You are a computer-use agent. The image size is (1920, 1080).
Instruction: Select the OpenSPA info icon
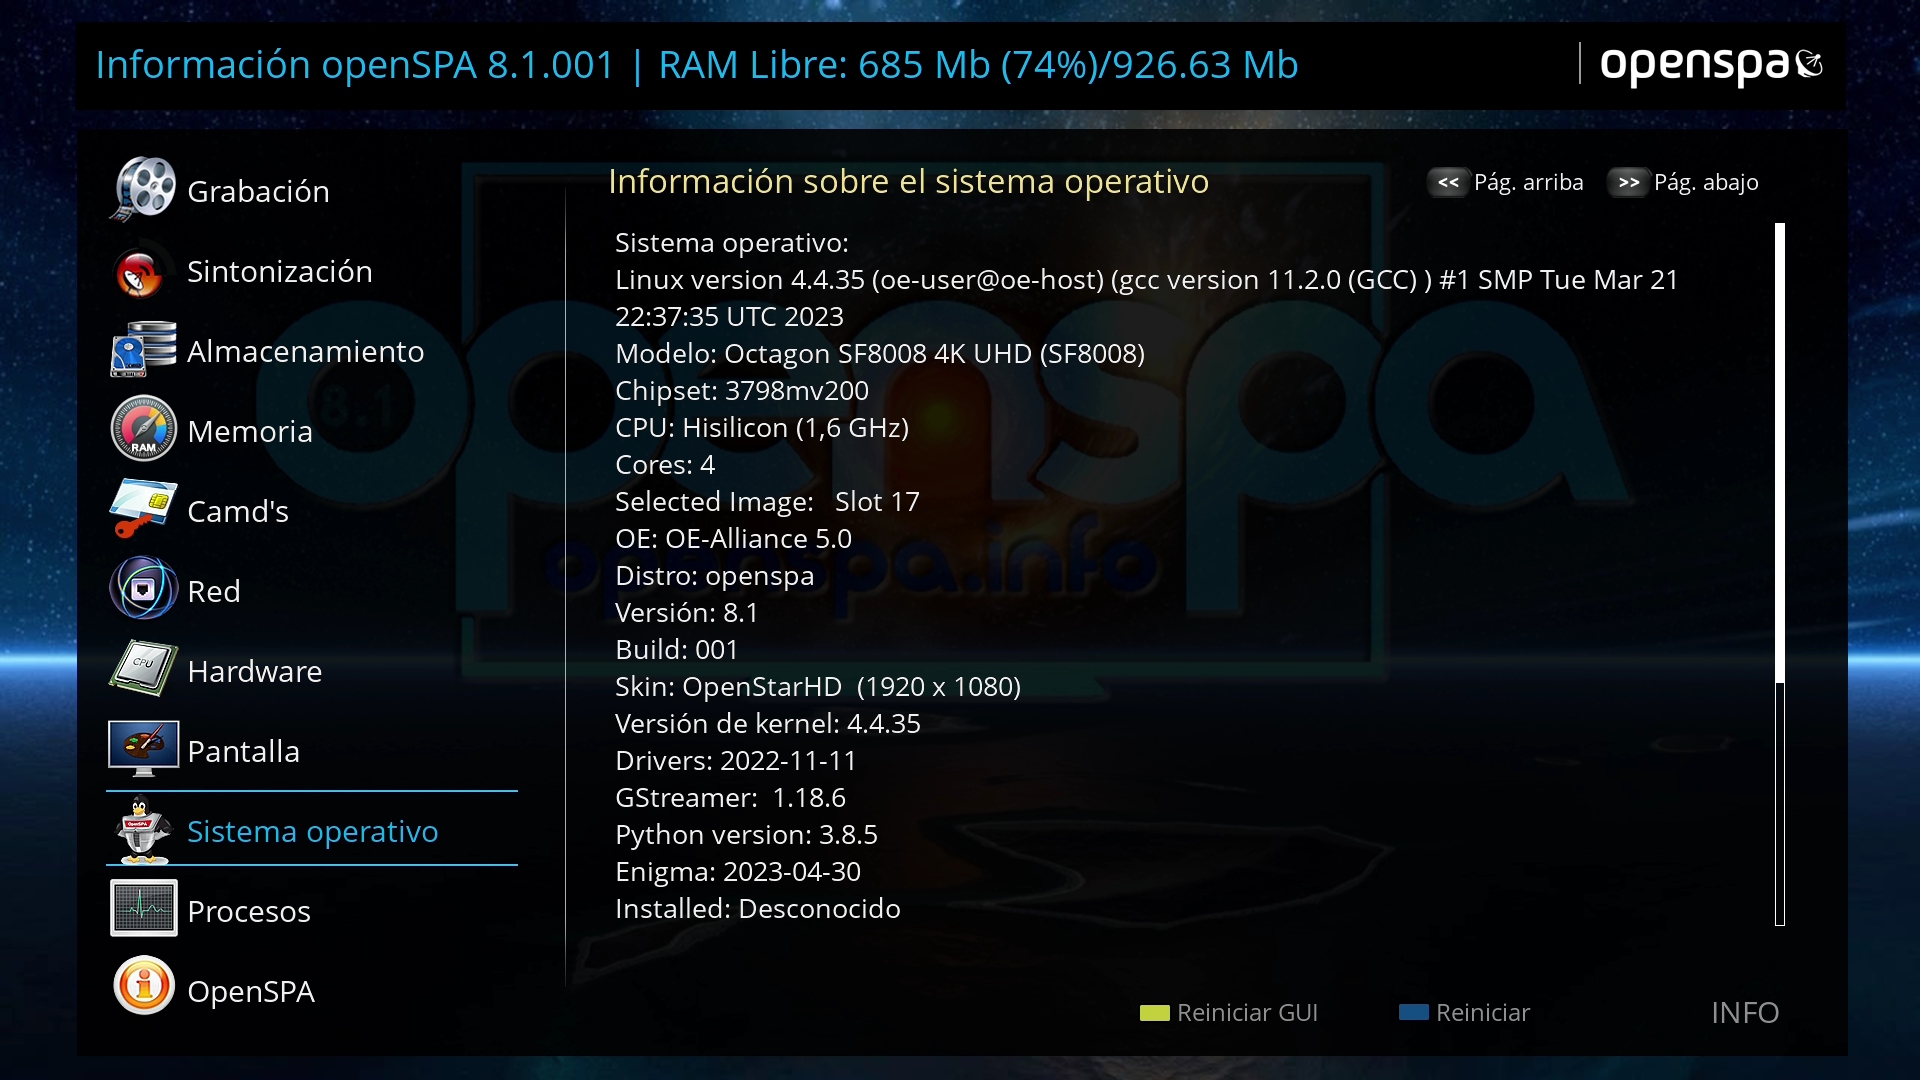tap(143, 987)
